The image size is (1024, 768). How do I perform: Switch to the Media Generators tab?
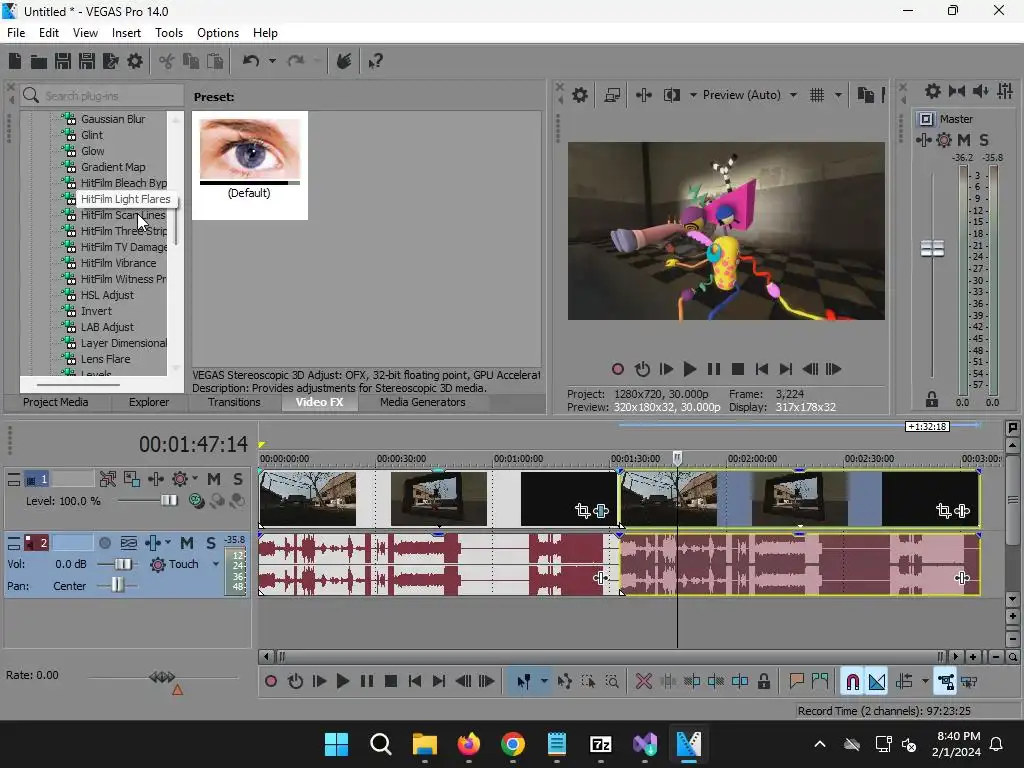coord(423,402)
